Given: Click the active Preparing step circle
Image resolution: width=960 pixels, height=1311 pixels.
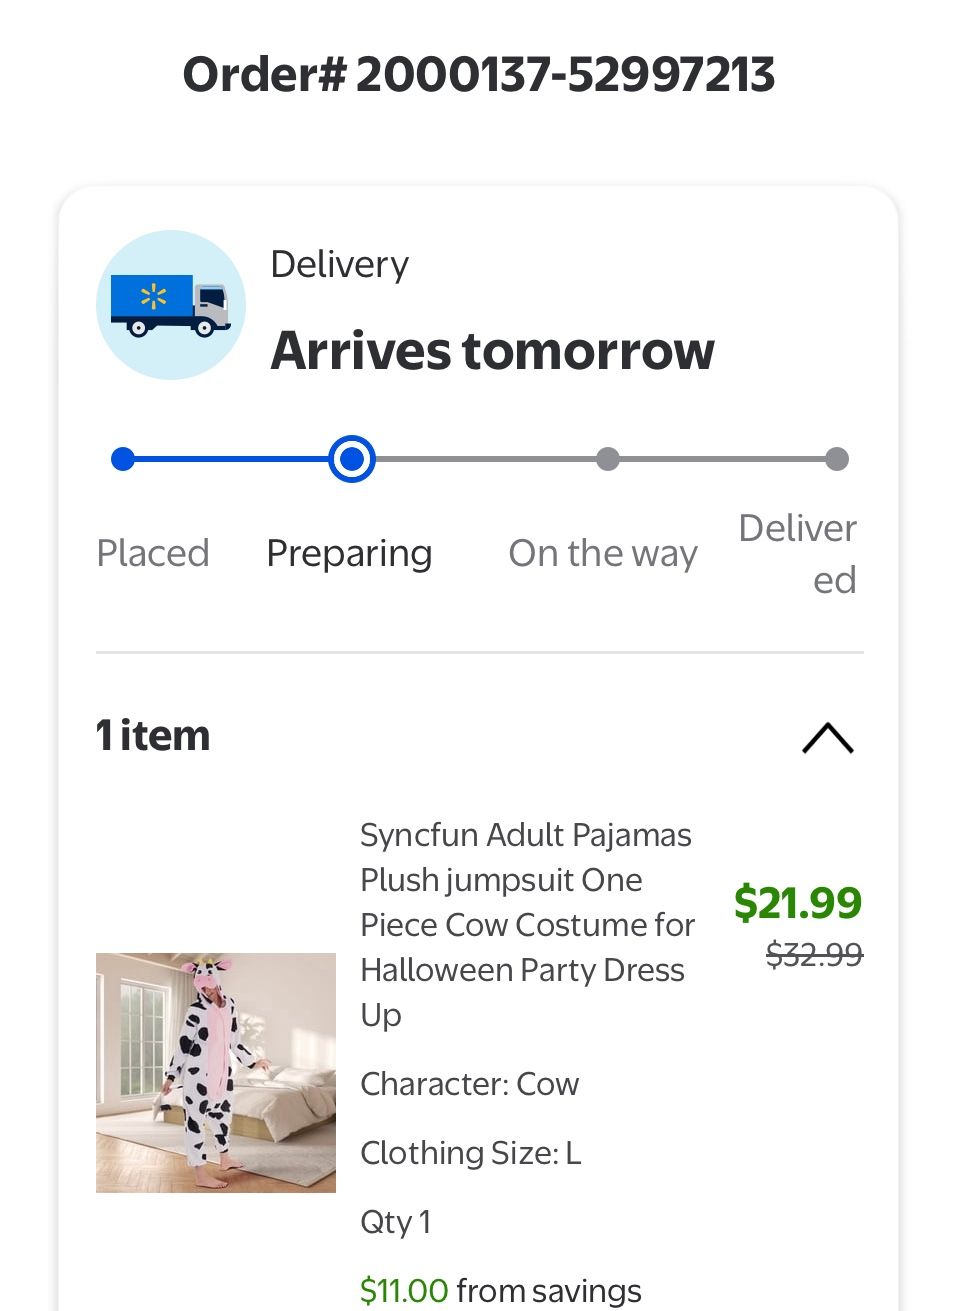Looking at the screenshot, I should point(352,459).
